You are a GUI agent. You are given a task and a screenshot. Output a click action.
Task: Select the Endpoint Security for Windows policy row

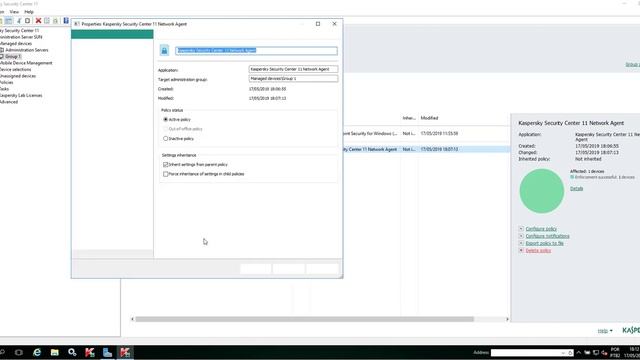pyautogui.click(x=426, y=133)
